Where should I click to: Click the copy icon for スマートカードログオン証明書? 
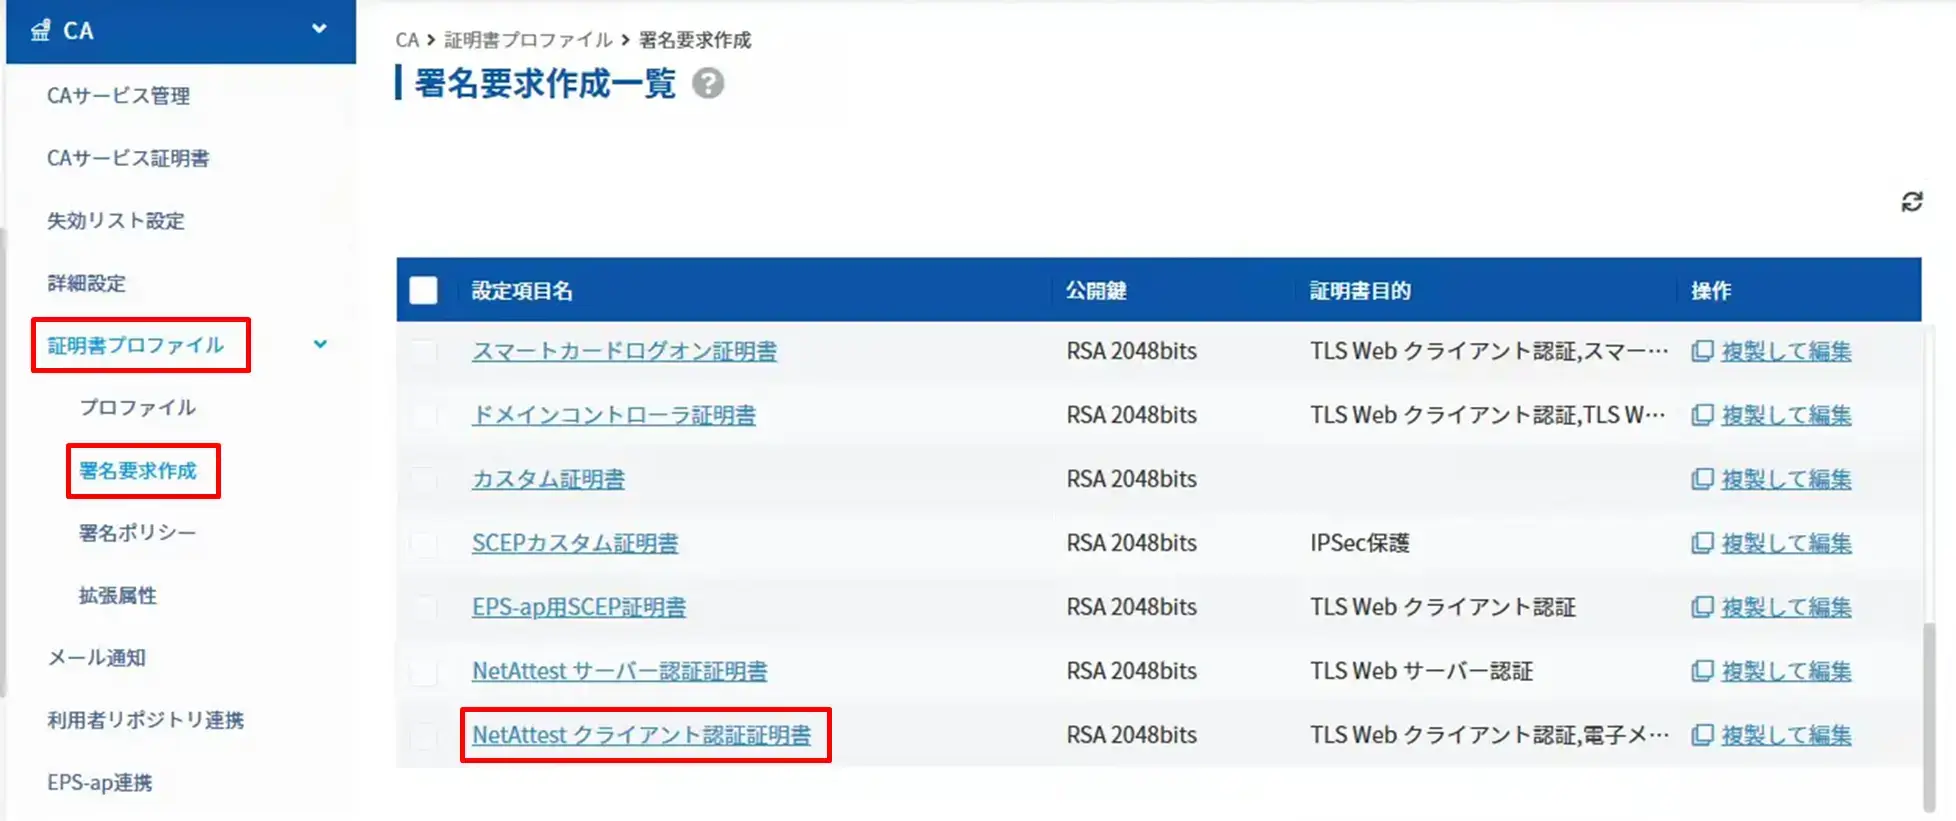pos(1702,351)
